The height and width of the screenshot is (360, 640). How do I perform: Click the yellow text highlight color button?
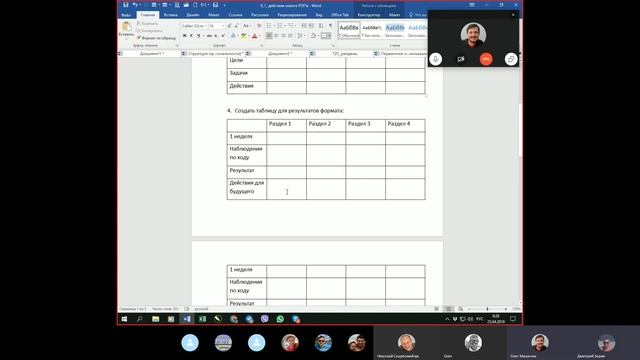tap(244, 36)
